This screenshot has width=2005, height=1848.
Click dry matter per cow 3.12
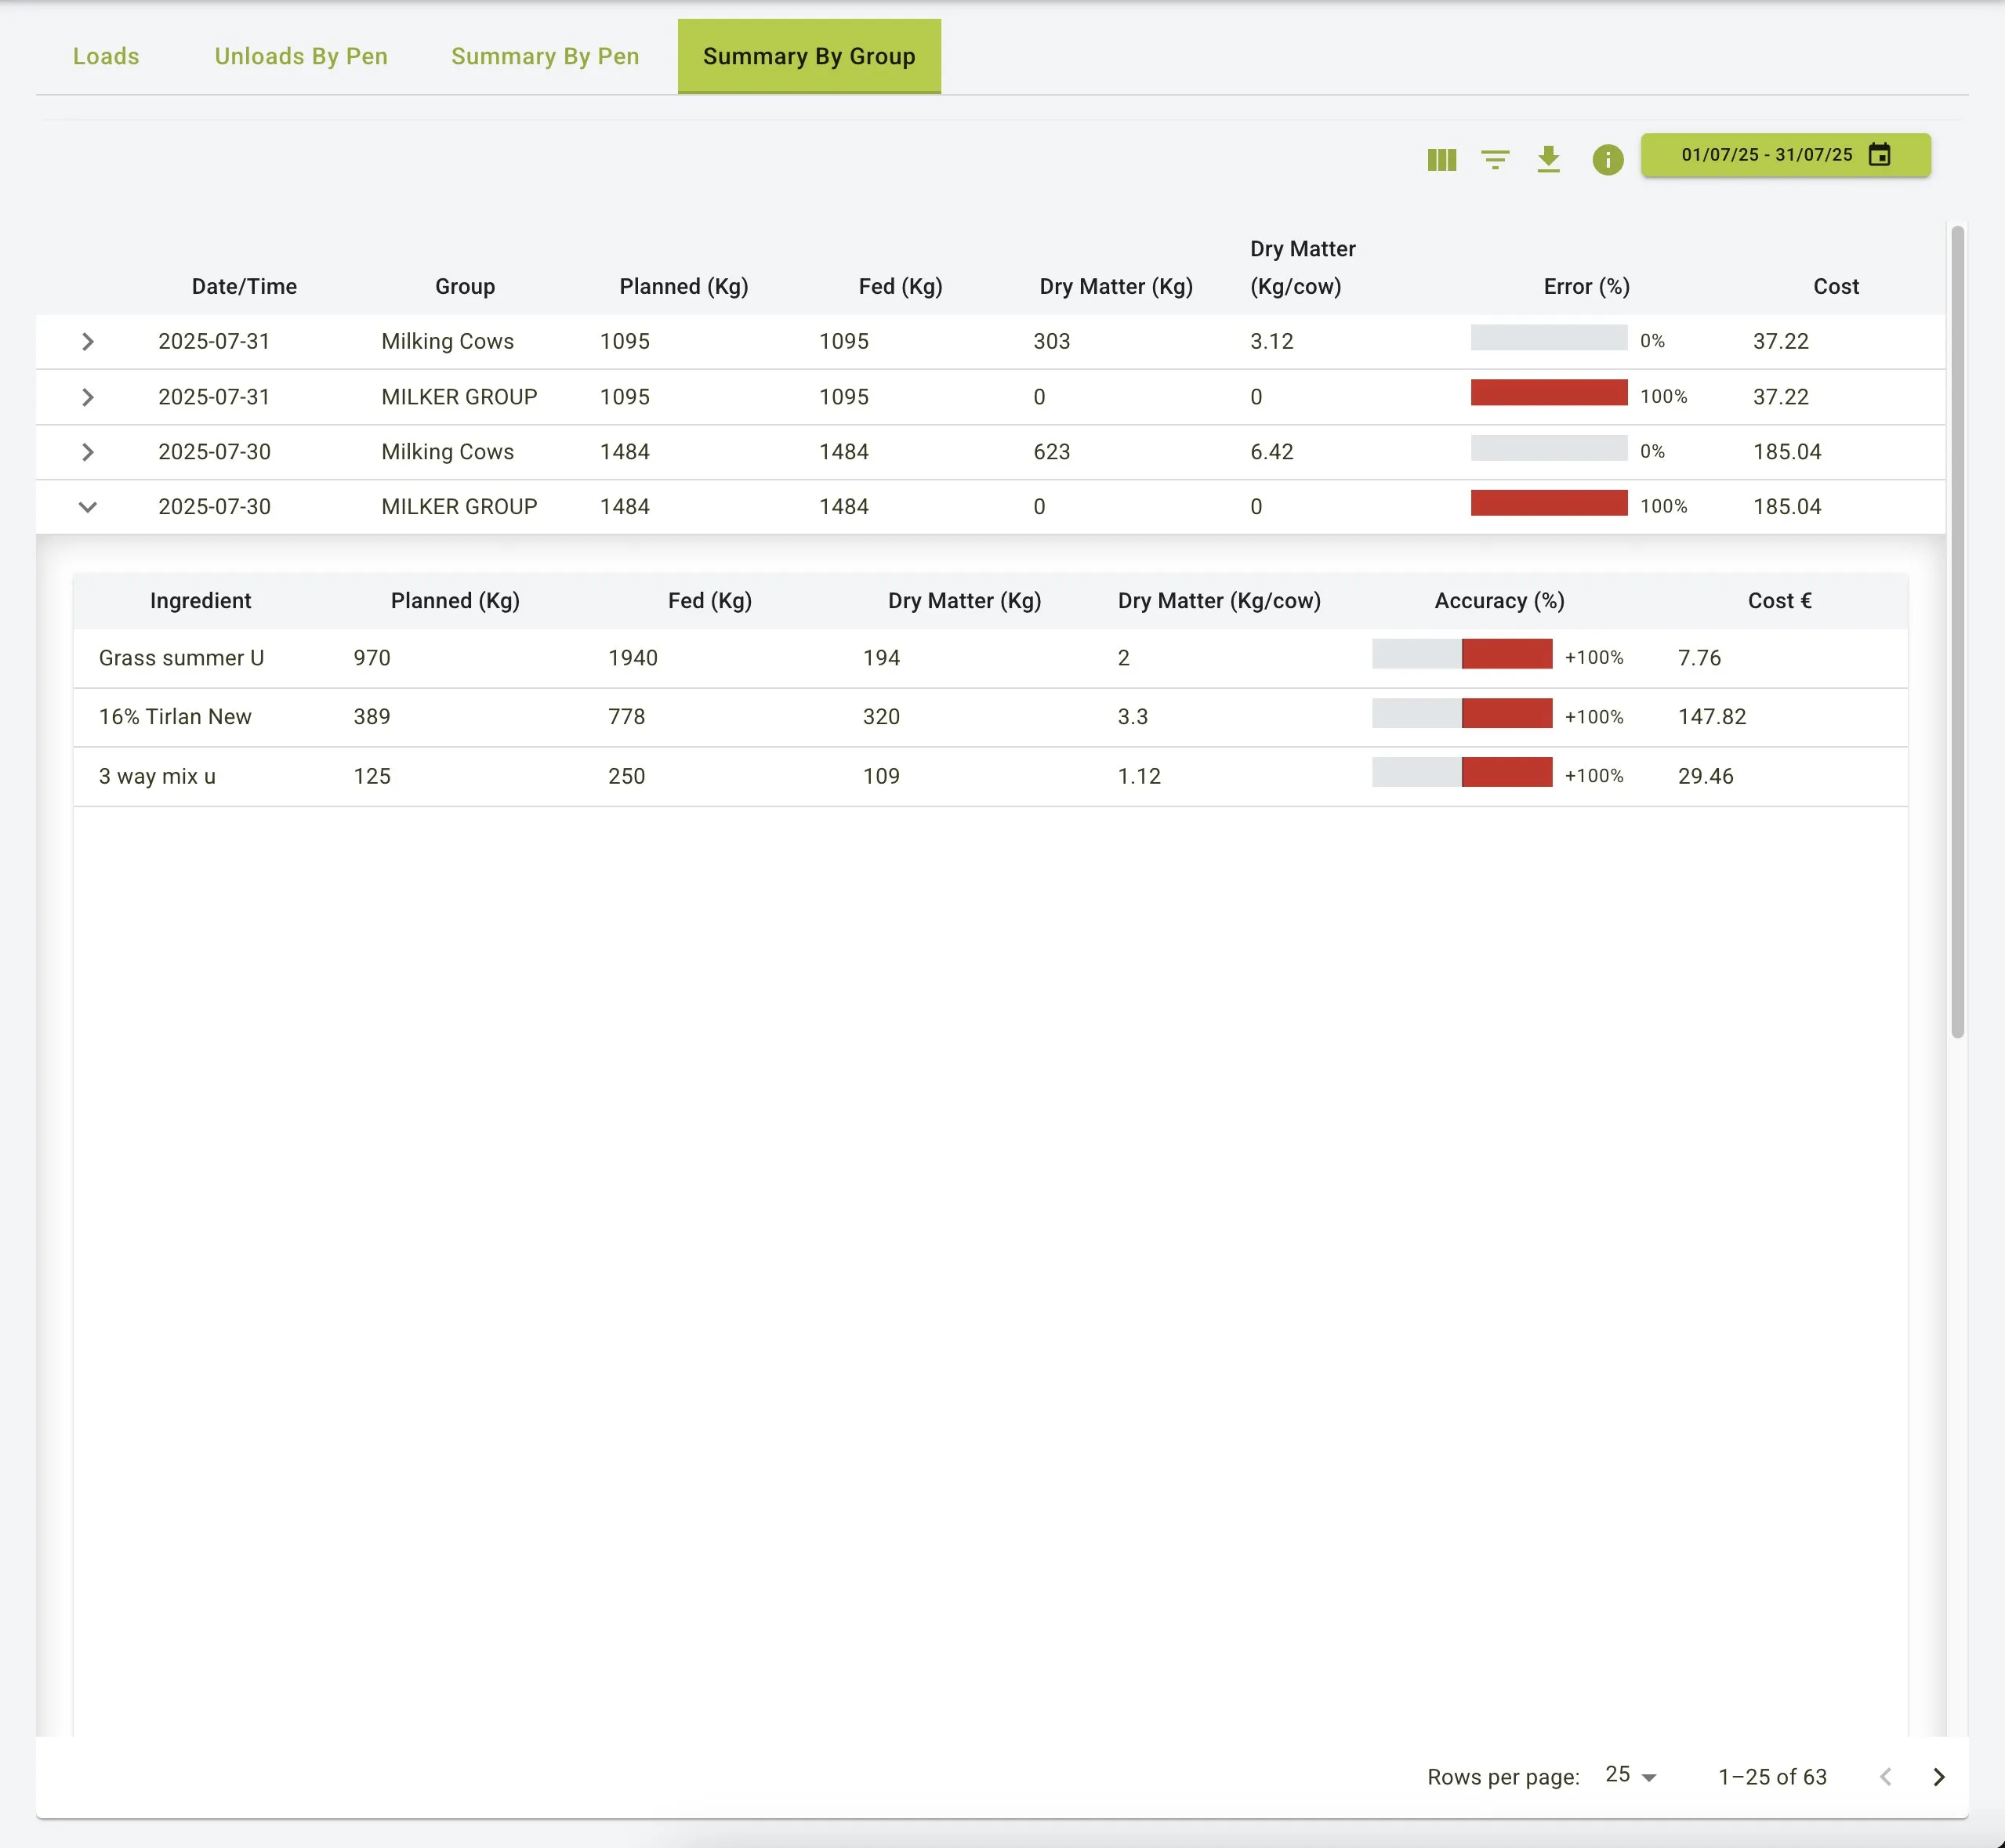coord(1271,342)
